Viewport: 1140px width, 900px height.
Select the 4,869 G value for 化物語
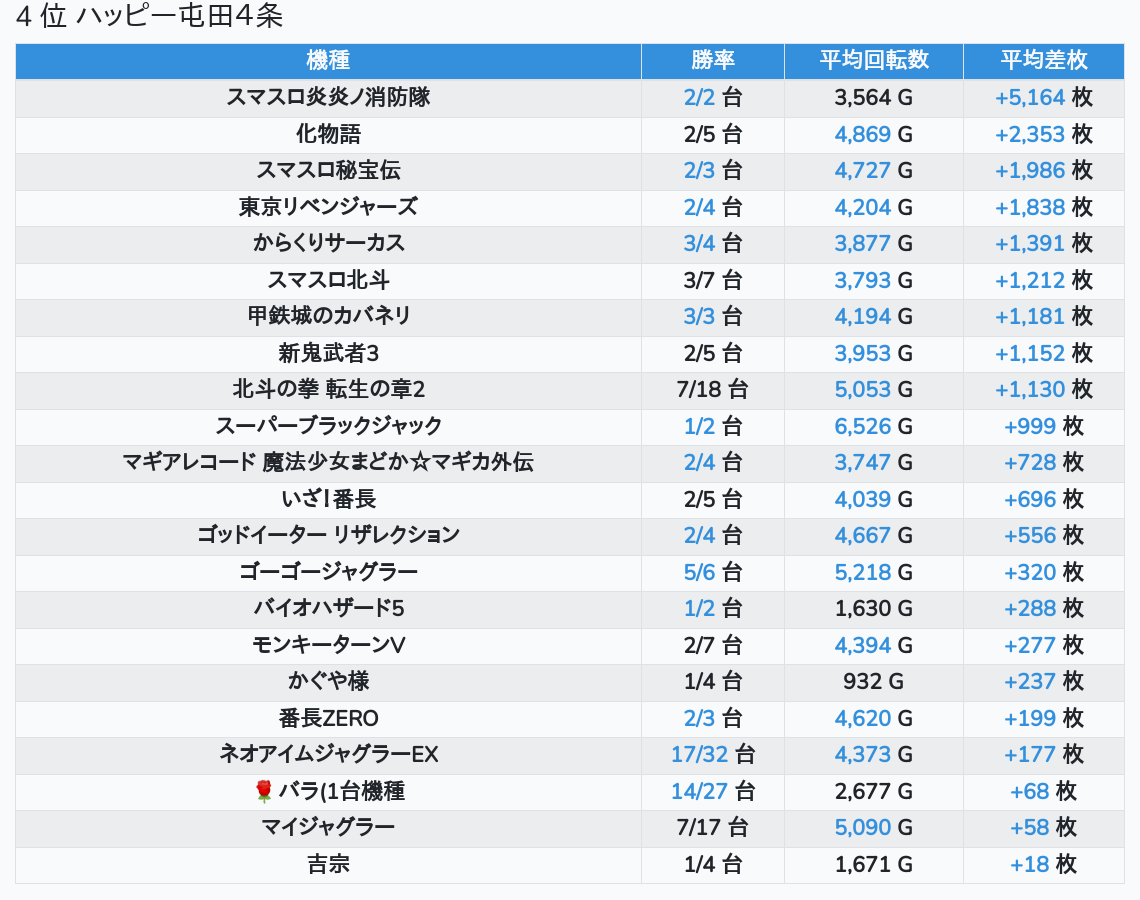[862, 134]
